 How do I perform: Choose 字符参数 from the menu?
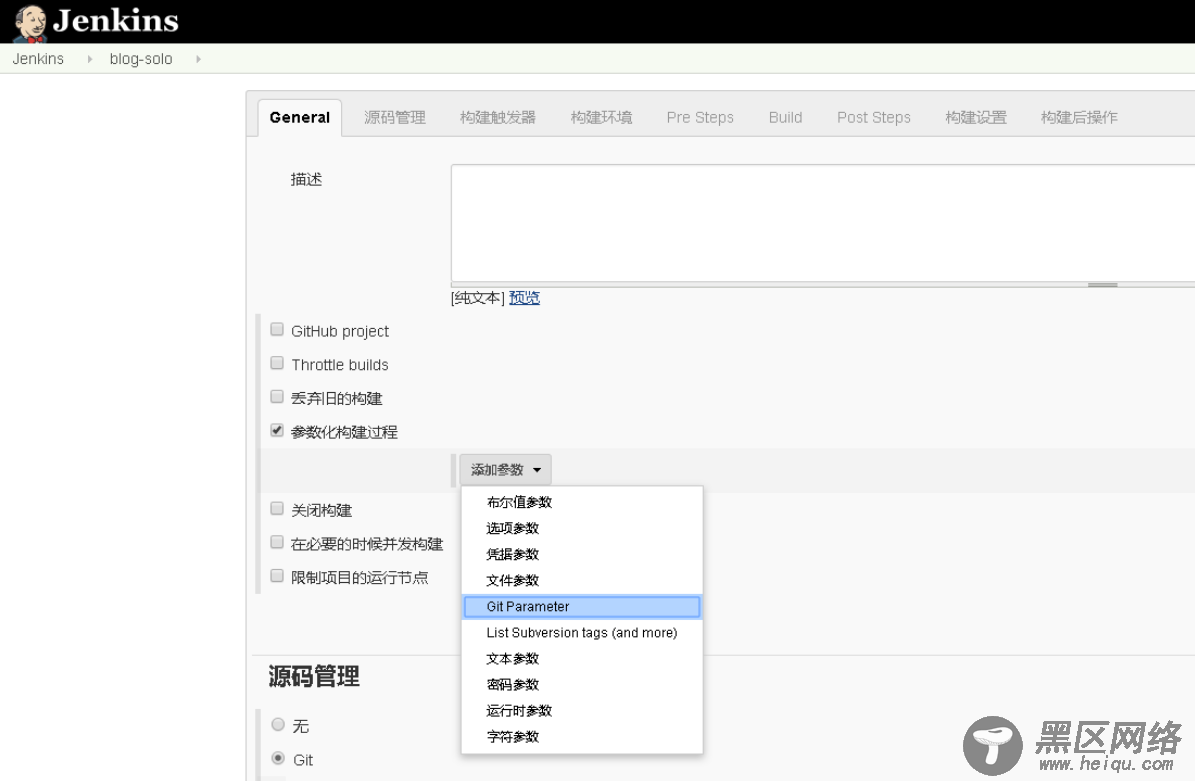[581, 736]
